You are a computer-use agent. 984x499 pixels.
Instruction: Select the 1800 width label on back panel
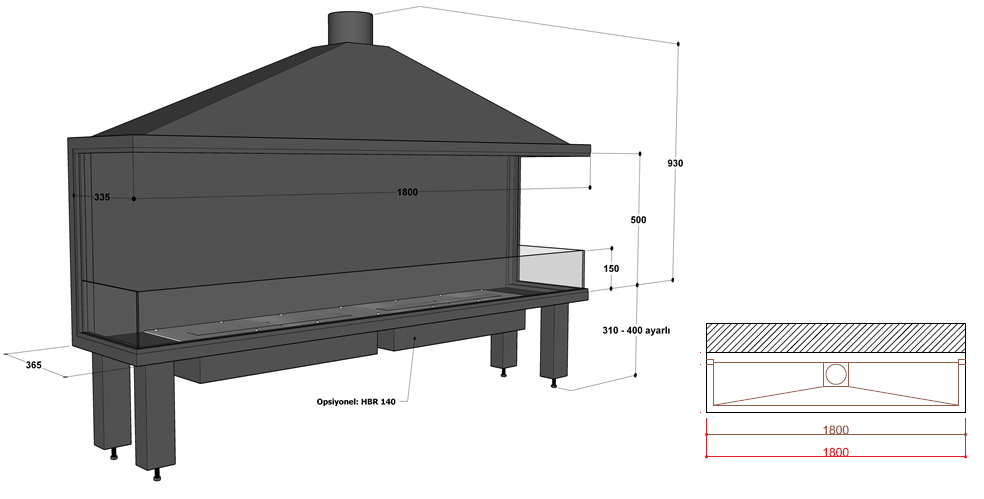(407, 192)
